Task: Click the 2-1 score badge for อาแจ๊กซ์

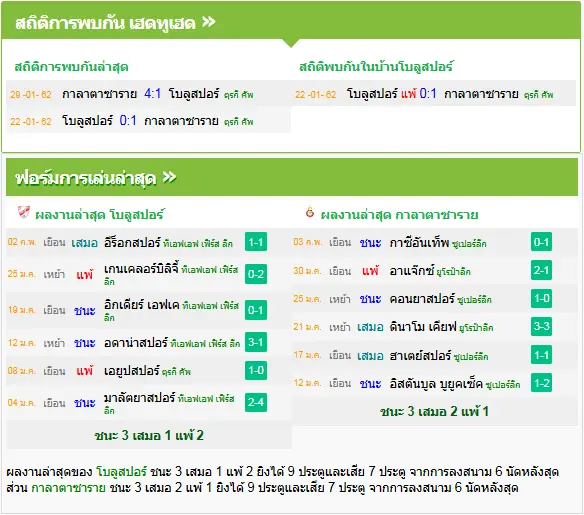Action: [x=541, y=270]
